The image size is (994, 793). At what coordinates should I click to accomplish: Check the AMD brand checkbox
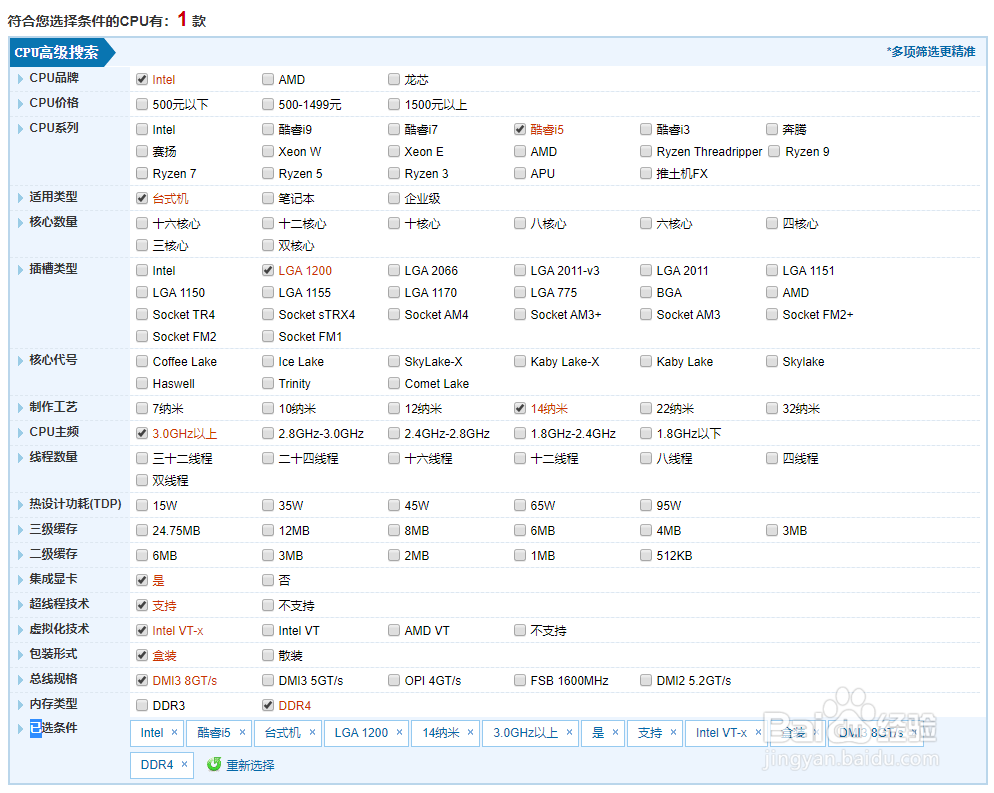(268, 79)
